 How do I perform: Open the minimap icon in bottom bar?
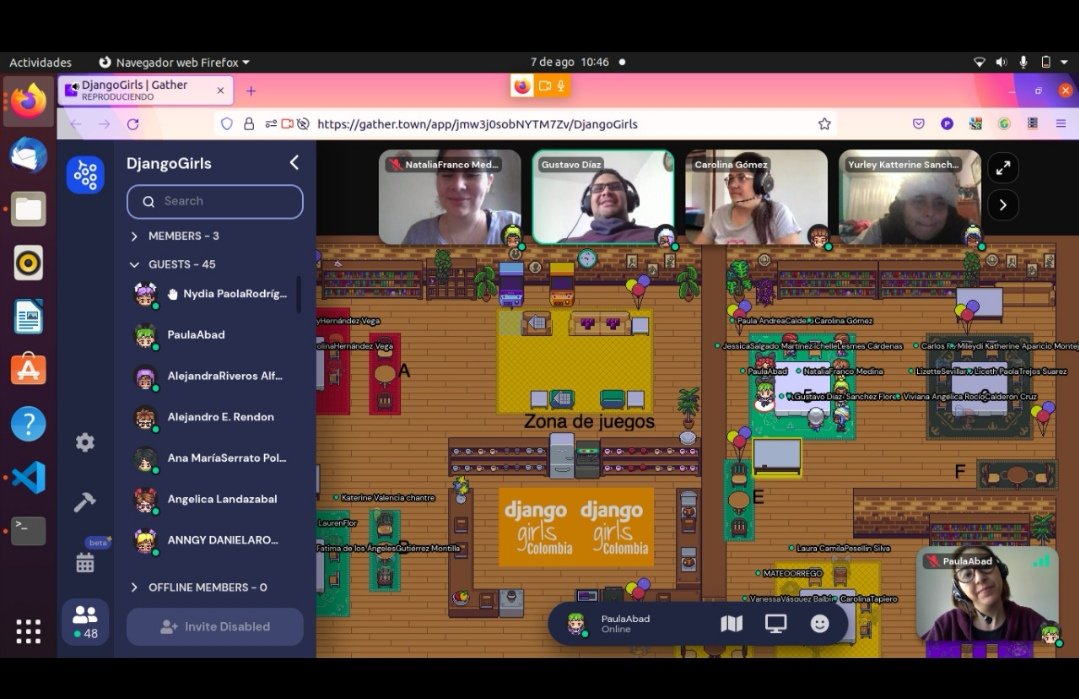pos(731,624)
